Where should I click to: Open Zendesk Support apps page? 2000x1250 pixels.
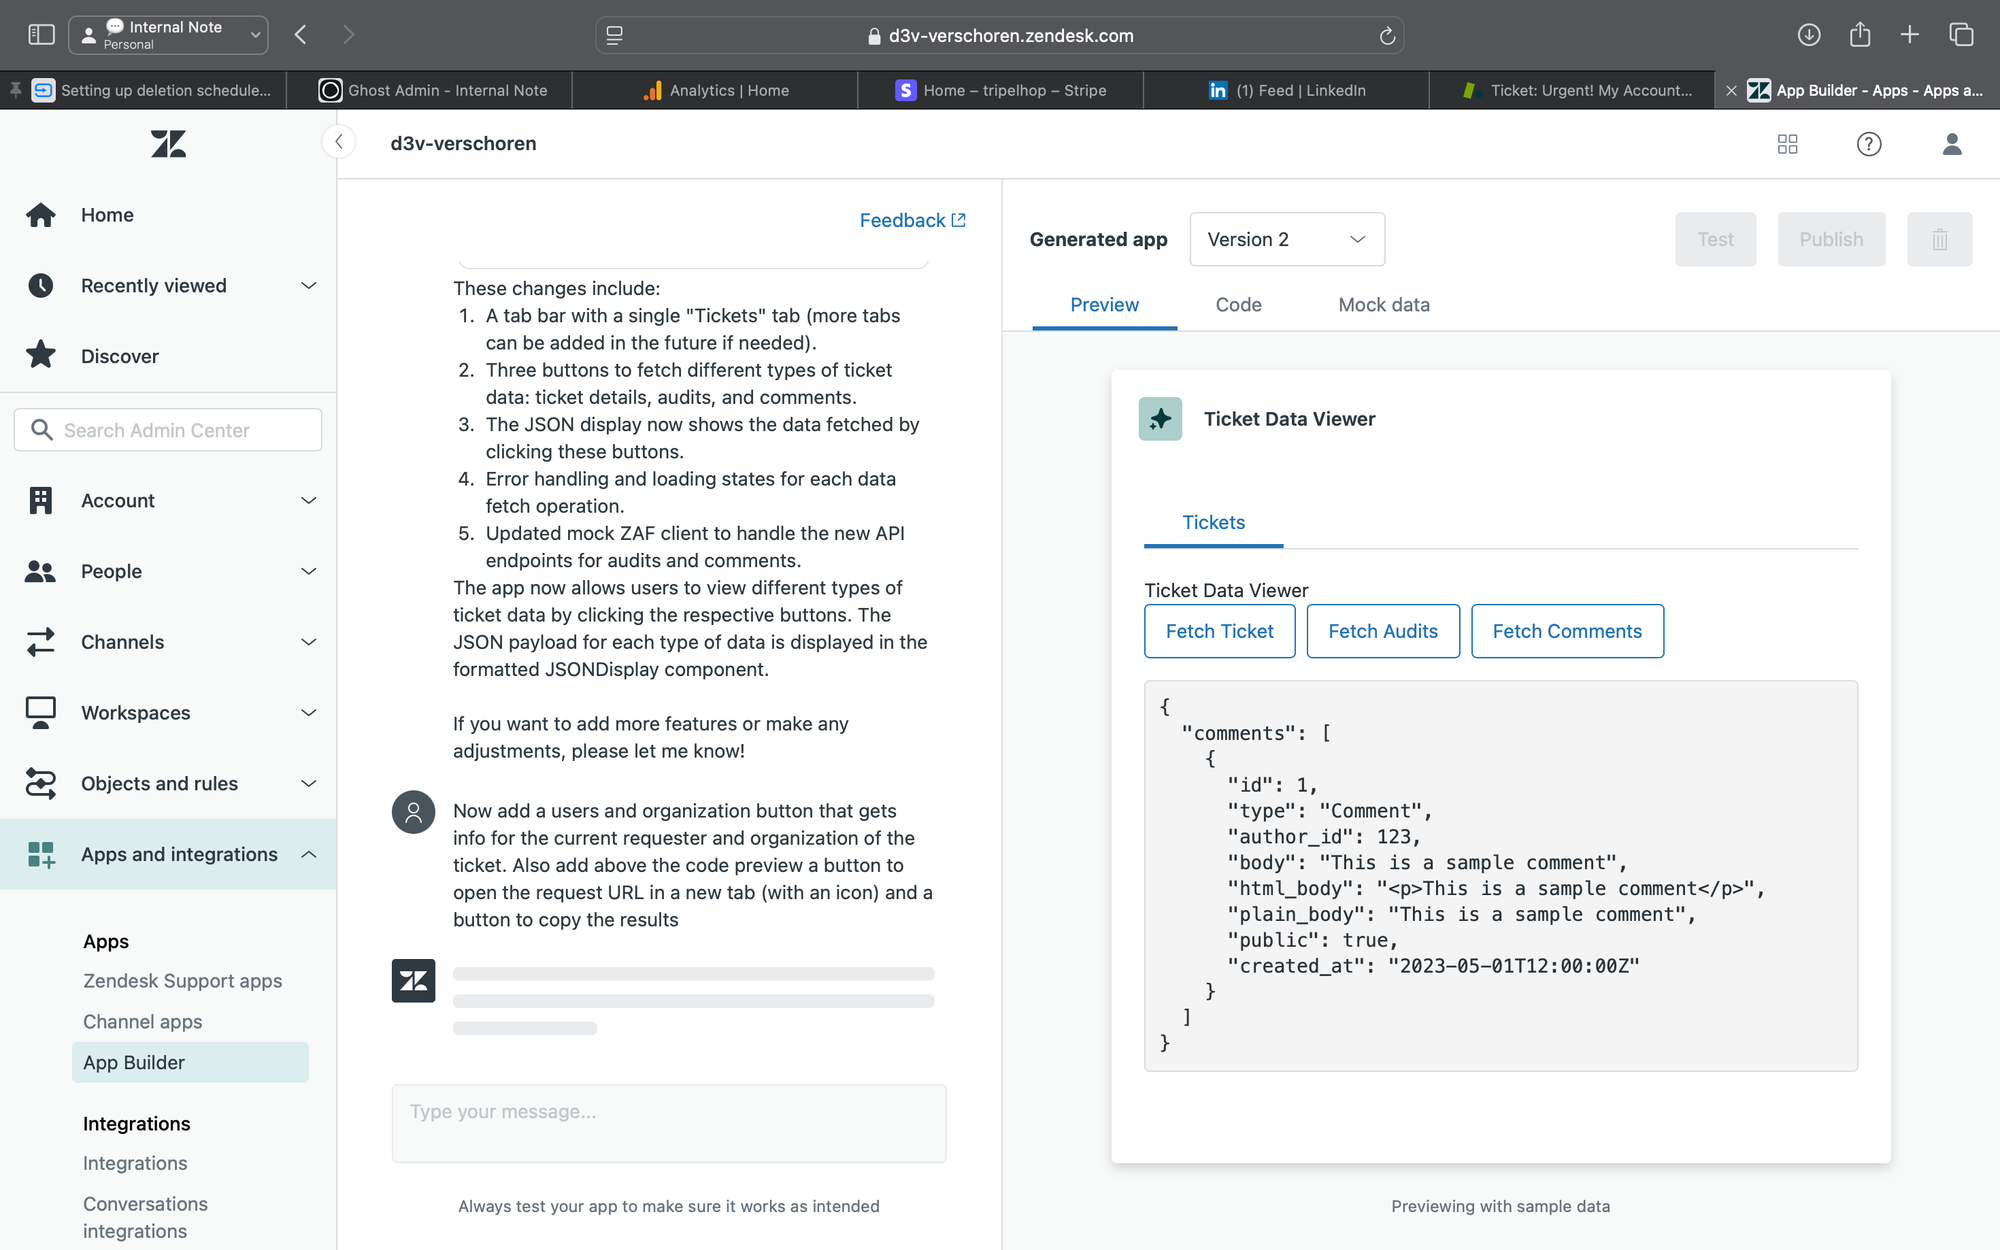click(183, 981)
